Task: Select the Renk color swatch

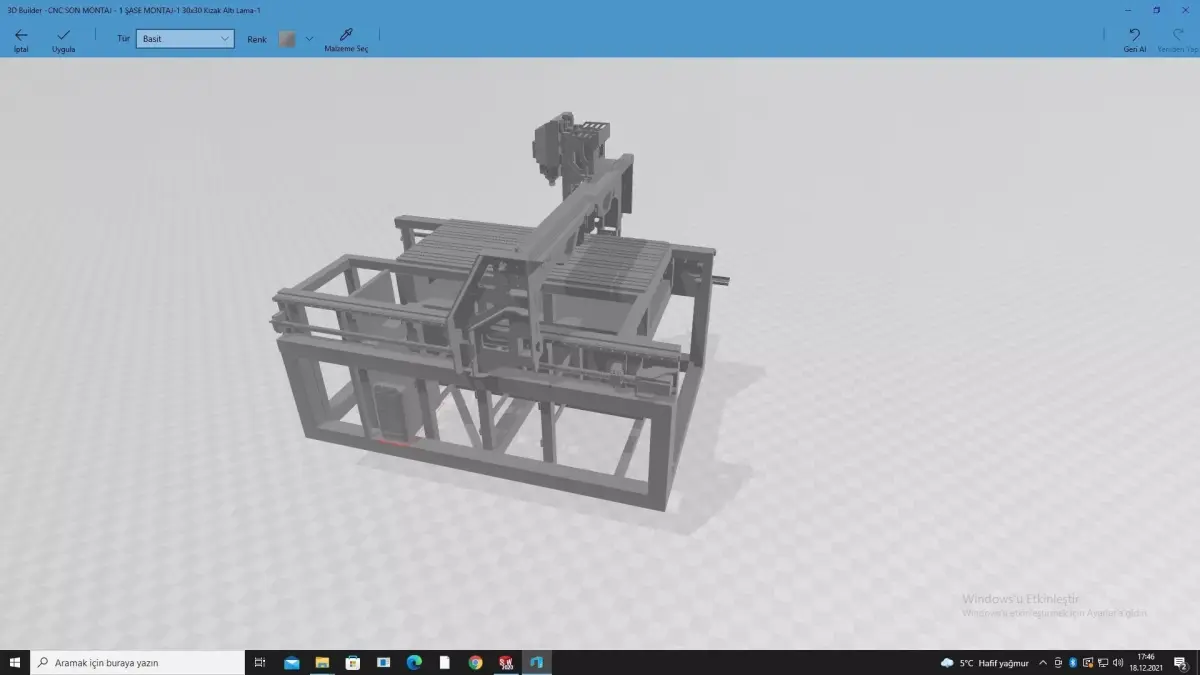Action: tap(287, 38)
